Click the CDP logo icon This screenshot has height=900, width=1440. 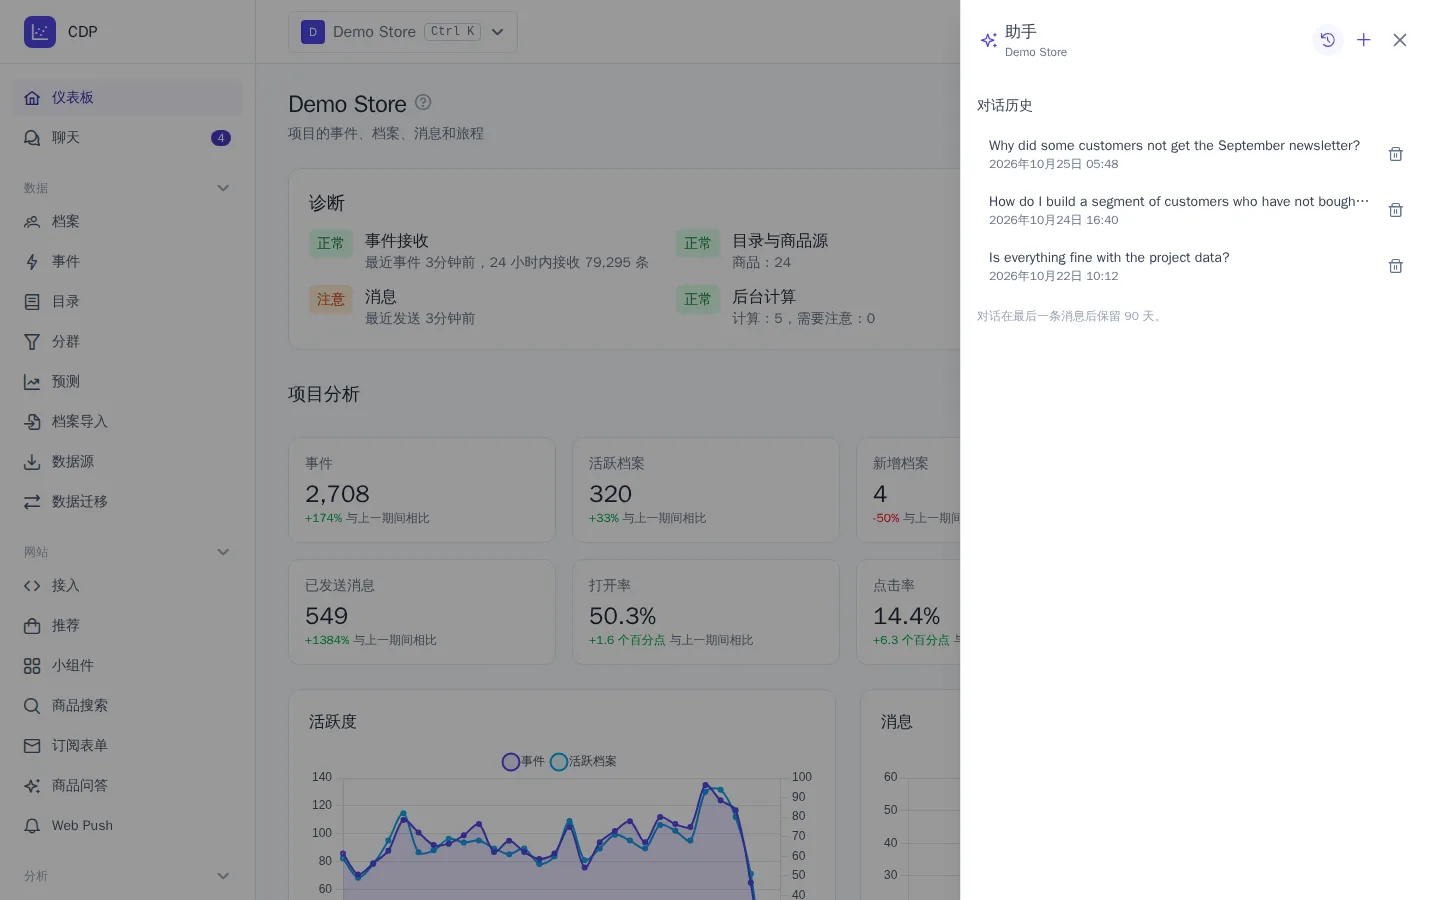(40, 32)
